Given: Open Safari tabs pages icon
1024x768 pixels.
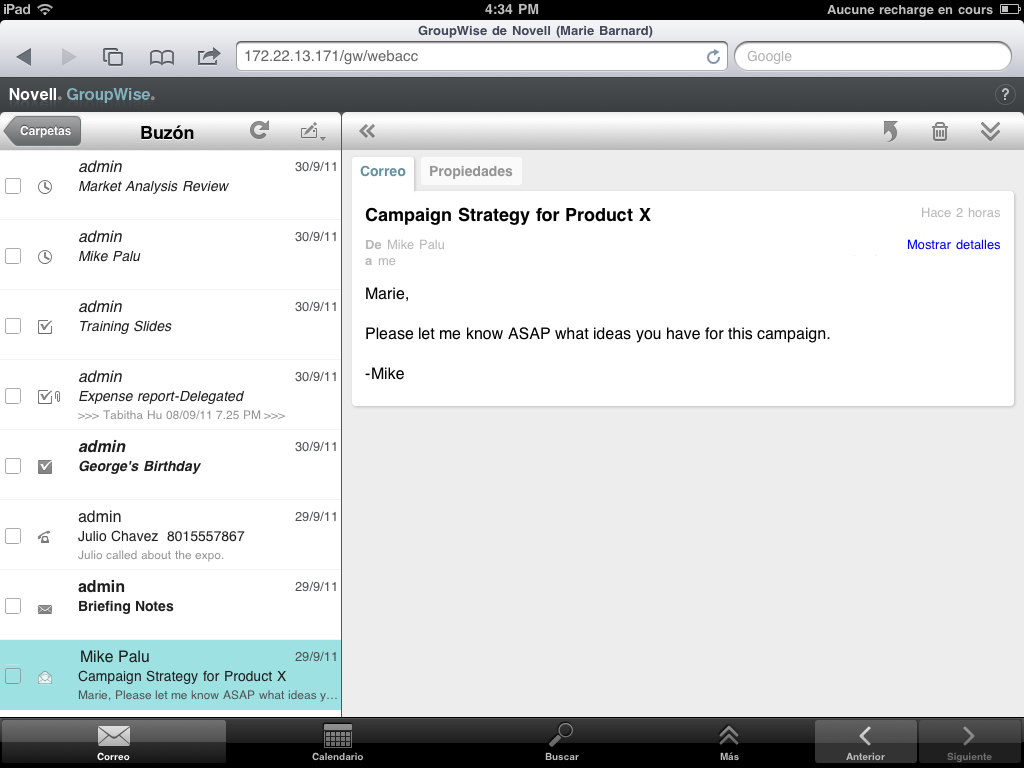Looking at the screenshot, I should [113, 57].
